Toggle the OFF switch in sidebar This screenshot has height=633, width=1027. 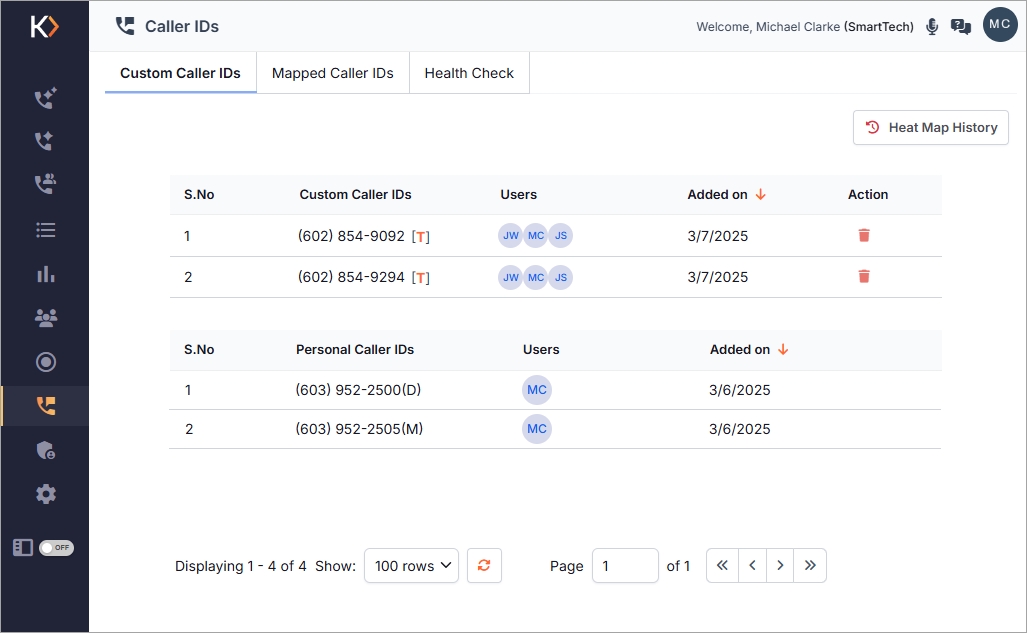pyautogui.click(x=56, y=547)
